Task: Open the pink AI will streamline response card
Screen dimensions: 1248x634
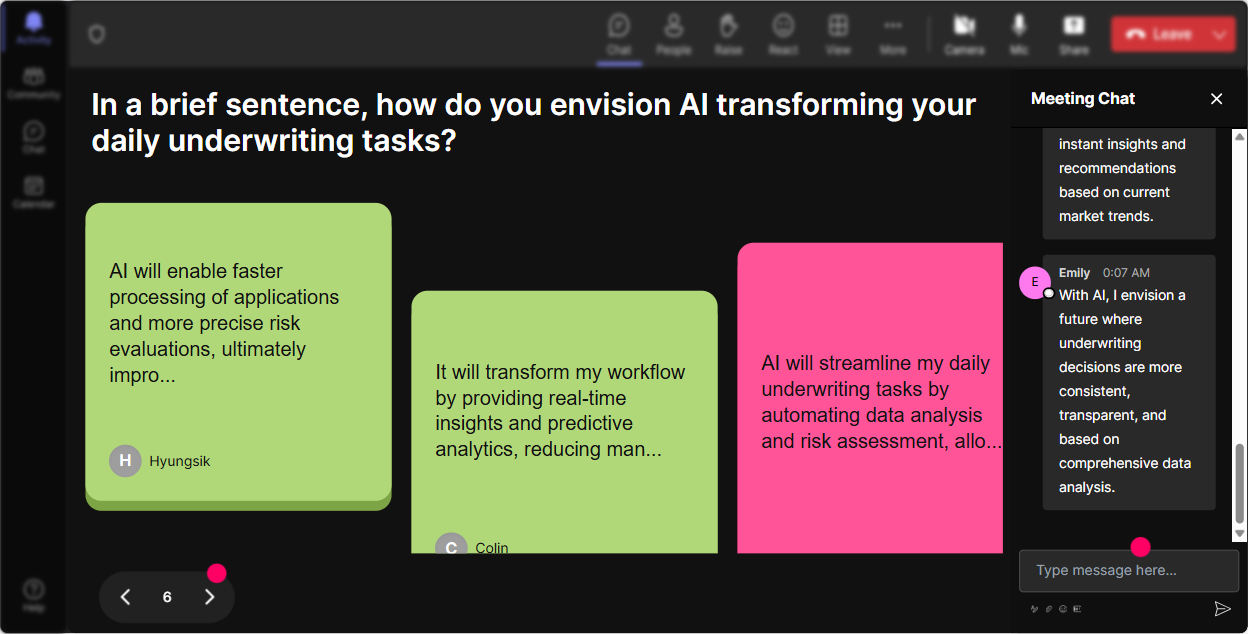Action: [x=870, y=398]
